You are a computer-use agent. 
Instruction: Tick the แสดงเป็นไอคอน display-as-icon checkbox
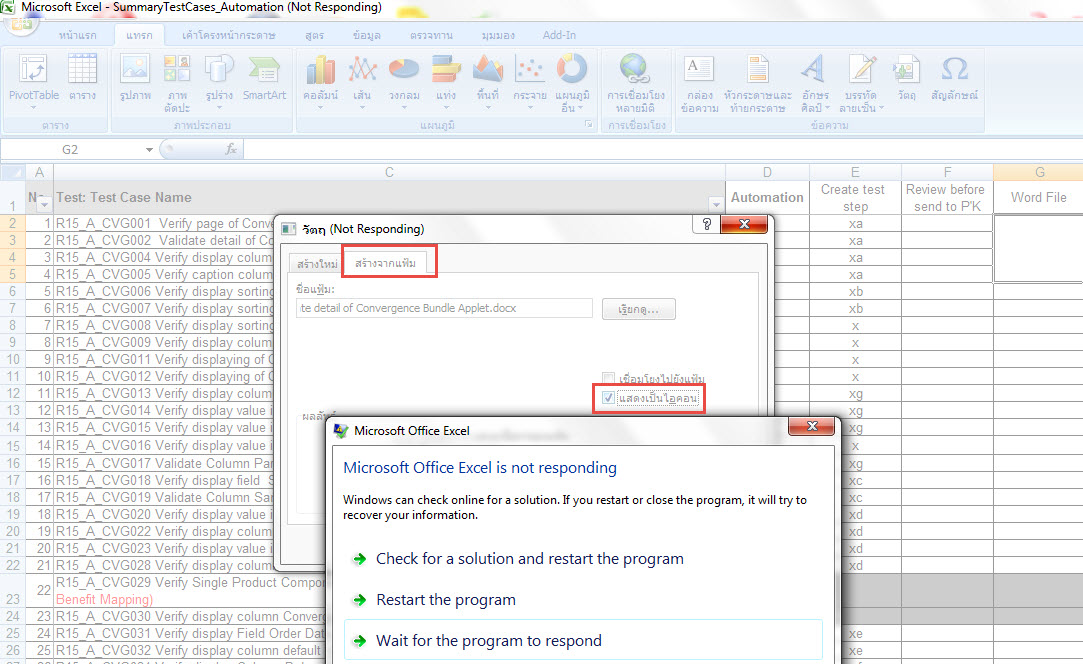click(608, 397)
